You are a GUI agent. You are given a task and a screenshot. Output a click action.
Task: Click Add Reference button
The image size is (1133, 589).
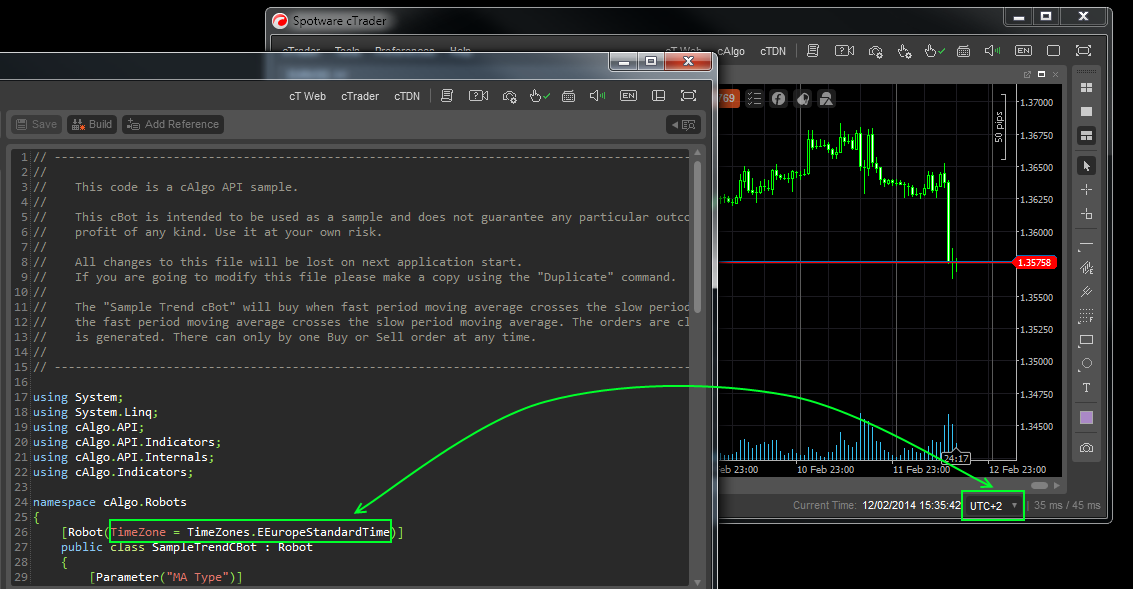173,124
